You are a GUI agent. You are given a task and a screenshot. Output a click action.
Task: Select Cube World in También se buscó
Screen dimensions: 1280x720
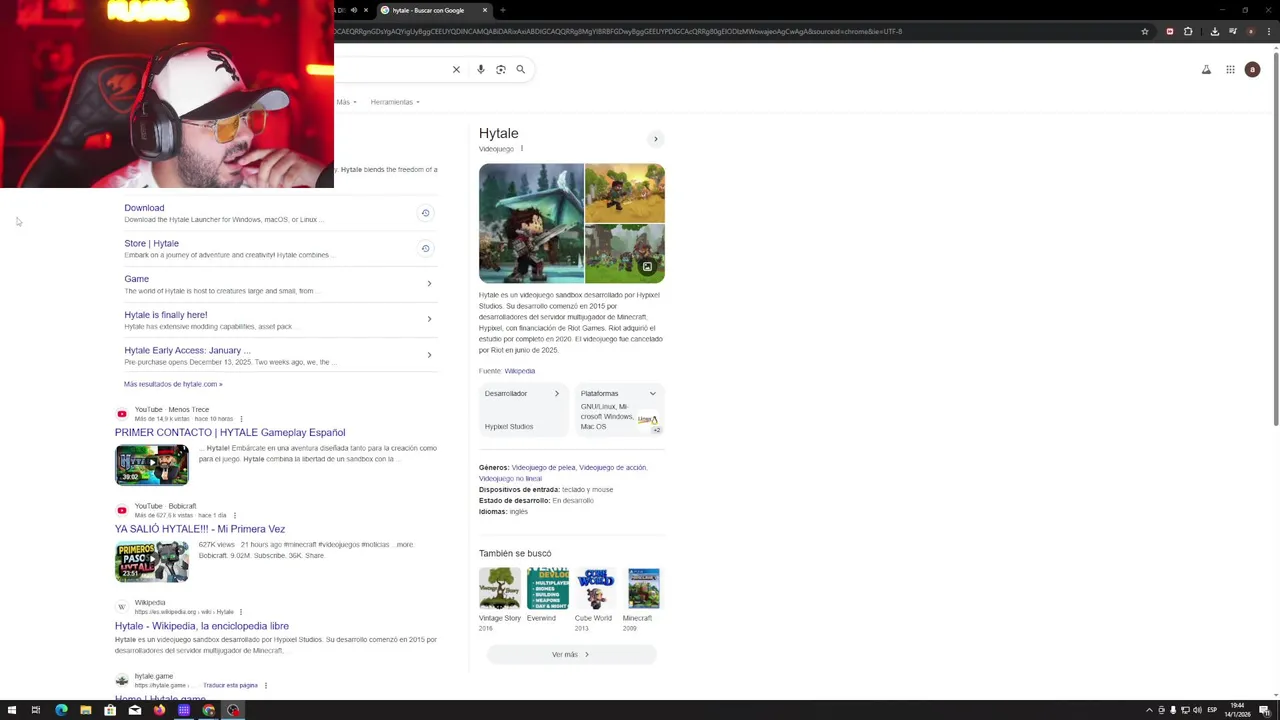pyautogui.click(x=595, y=599)
